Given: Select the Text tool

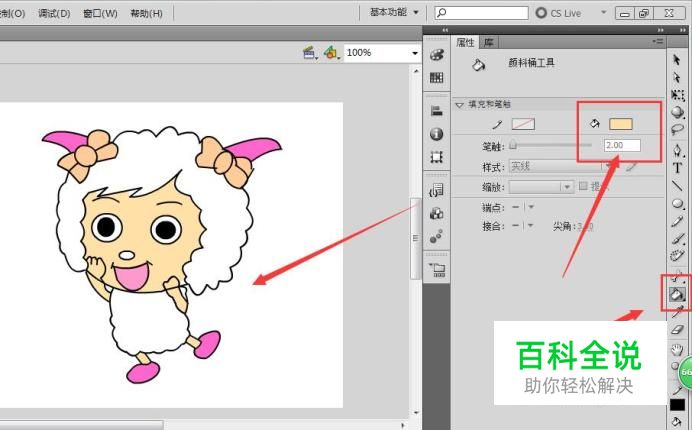Looking at the screenshot, I should (677, 168).
